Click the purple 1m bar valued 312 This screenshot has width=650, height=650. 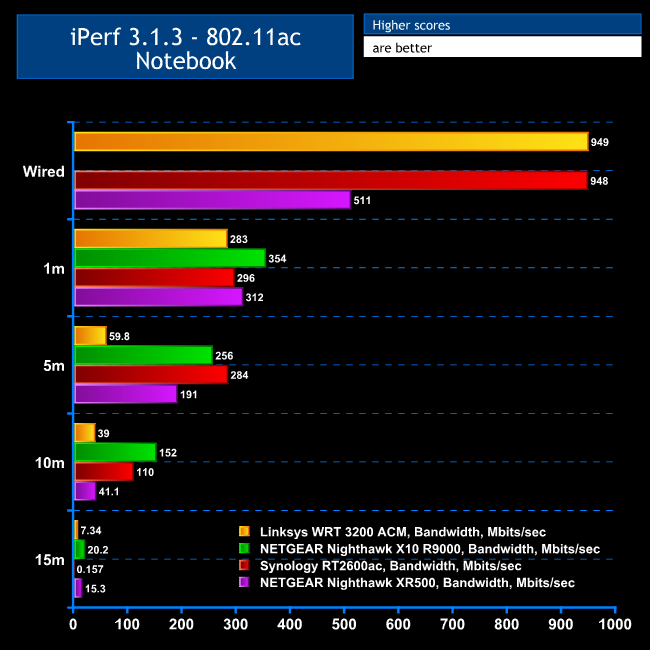pyautogui.click(x=159, y=297)
